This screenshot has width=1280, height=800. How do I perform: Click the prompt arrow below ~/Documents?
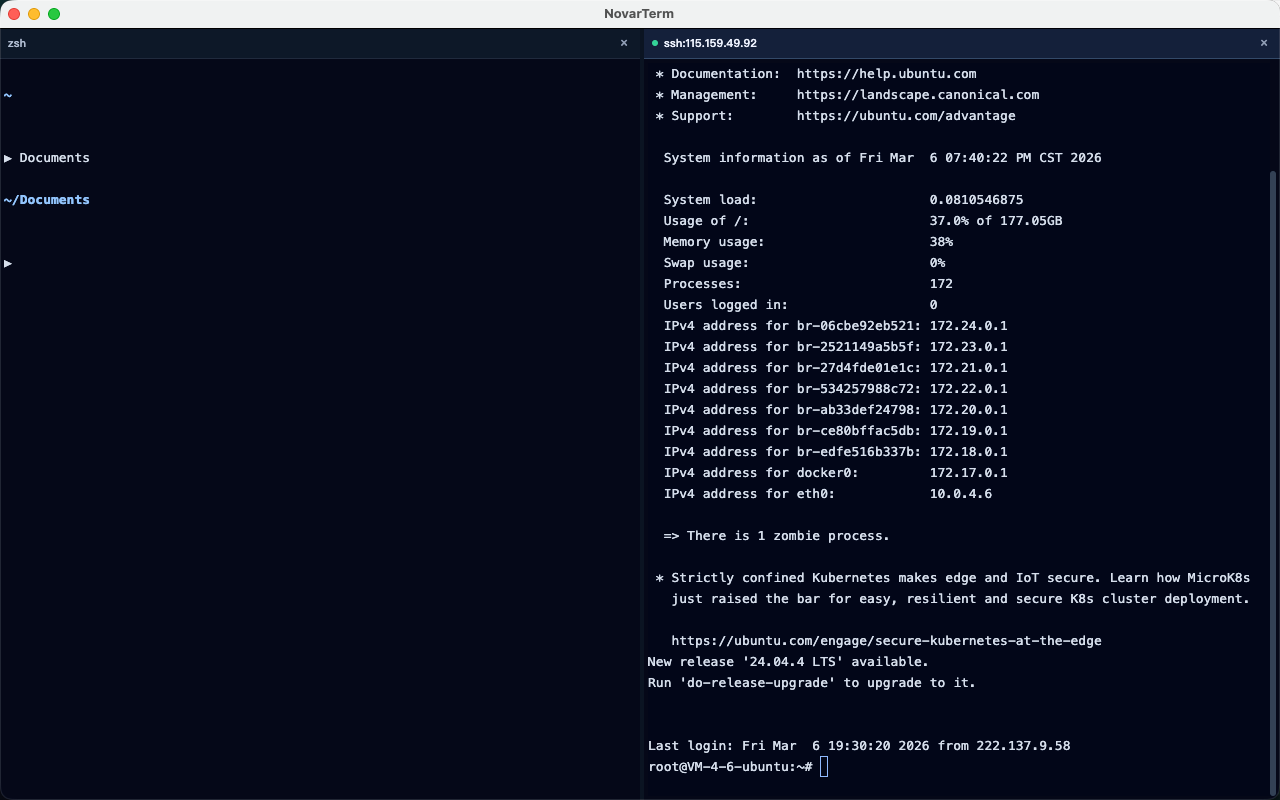coord(8,263)
